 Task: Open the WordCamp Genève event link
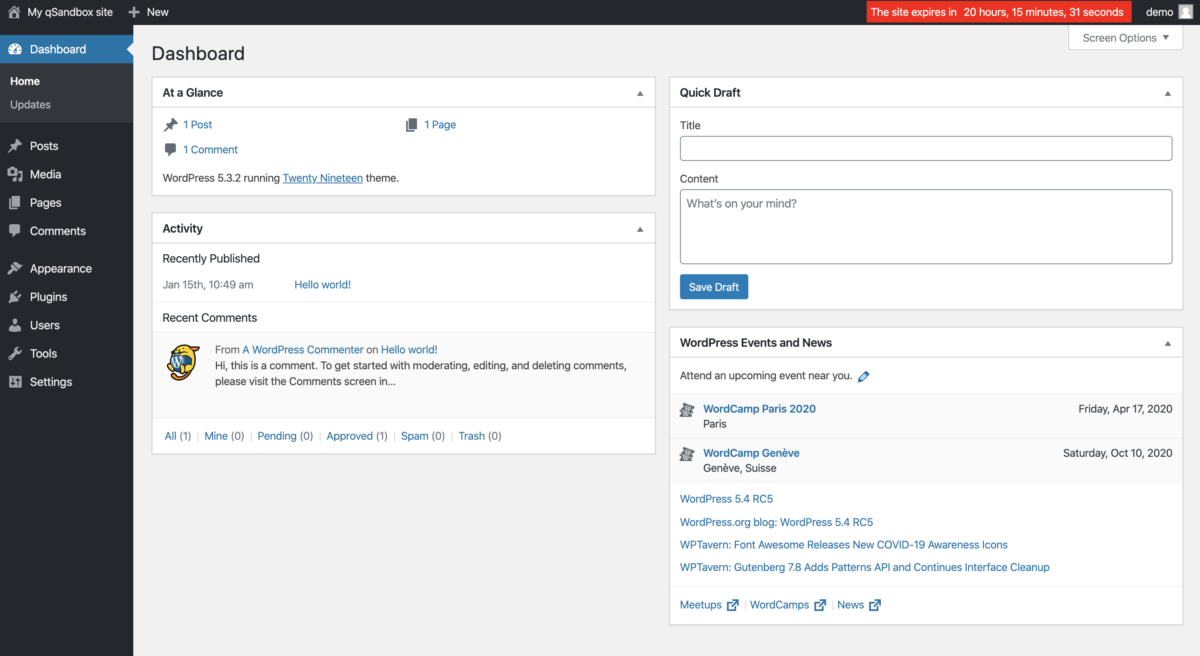(751, 453)
